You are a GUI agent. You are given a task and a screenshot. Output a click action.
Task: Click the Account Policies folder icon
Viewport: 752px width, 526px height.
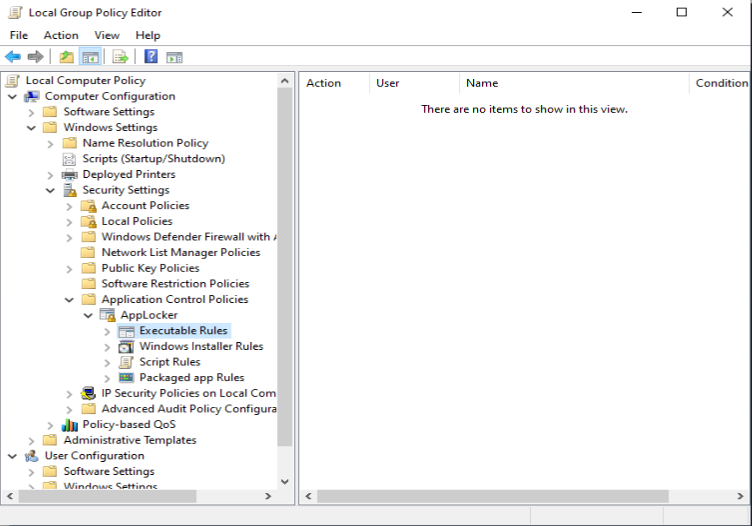click(x=89, y=206)
